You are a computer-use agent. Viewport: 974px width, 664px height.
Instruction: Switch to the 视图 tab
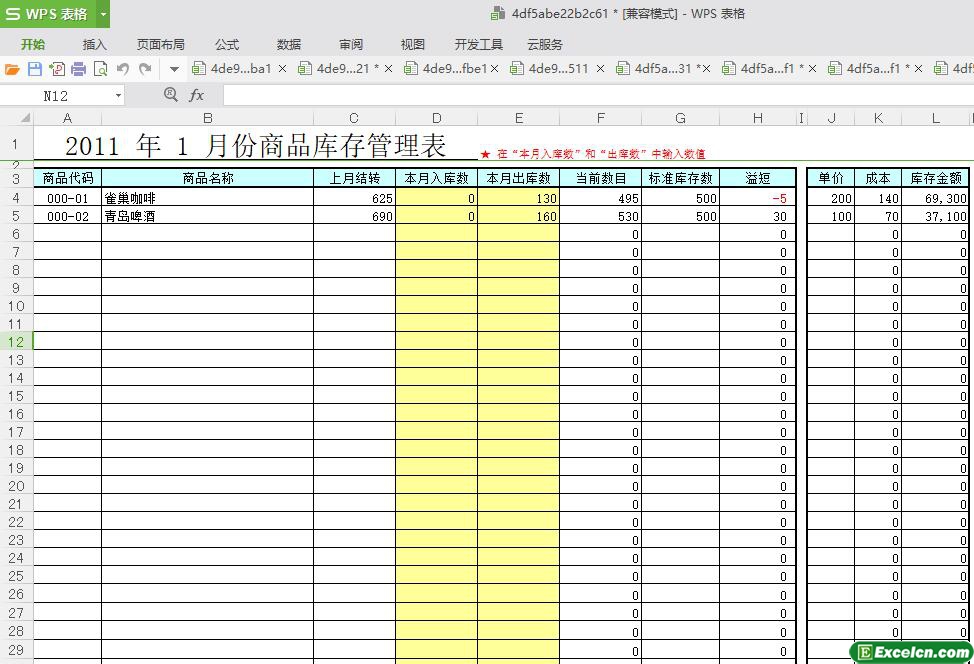(x=412, y=45)
